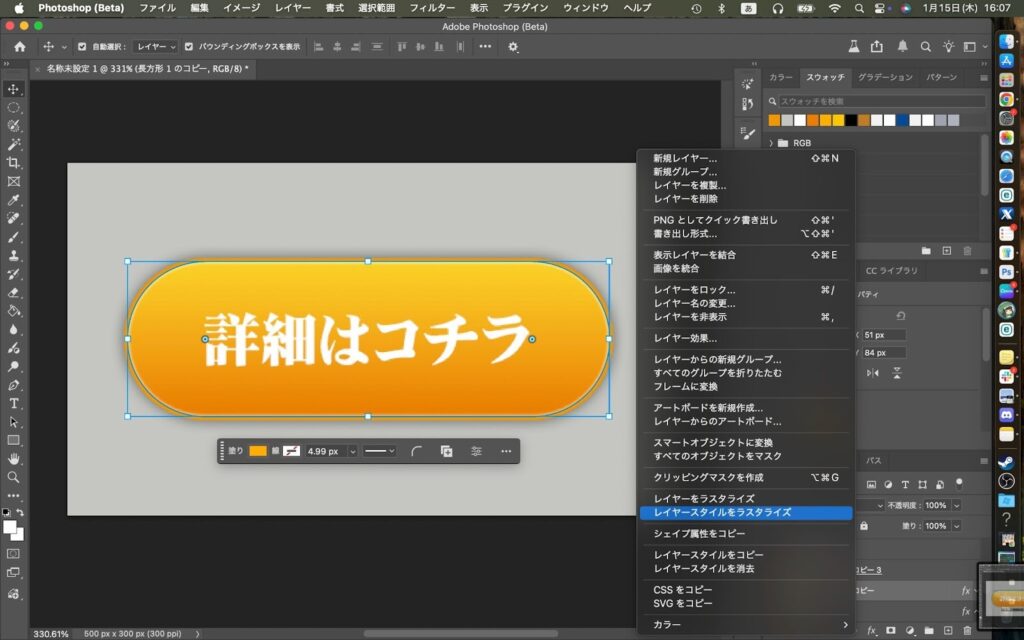Select the Horizontal Type tool

pos(14,403)
